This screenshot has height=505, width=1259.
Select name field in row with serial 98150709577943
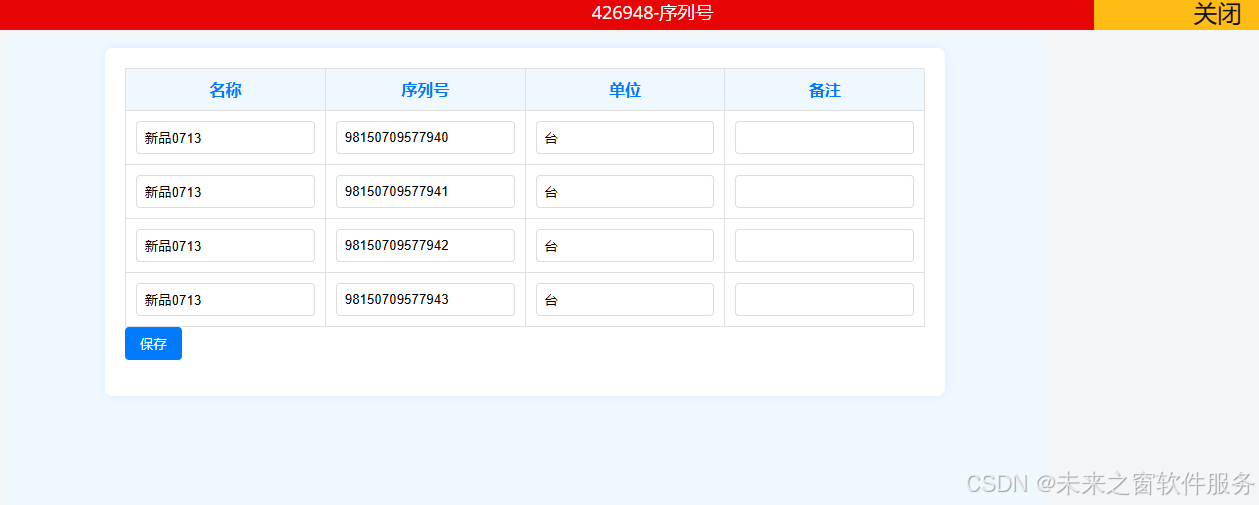click(225, 300)
